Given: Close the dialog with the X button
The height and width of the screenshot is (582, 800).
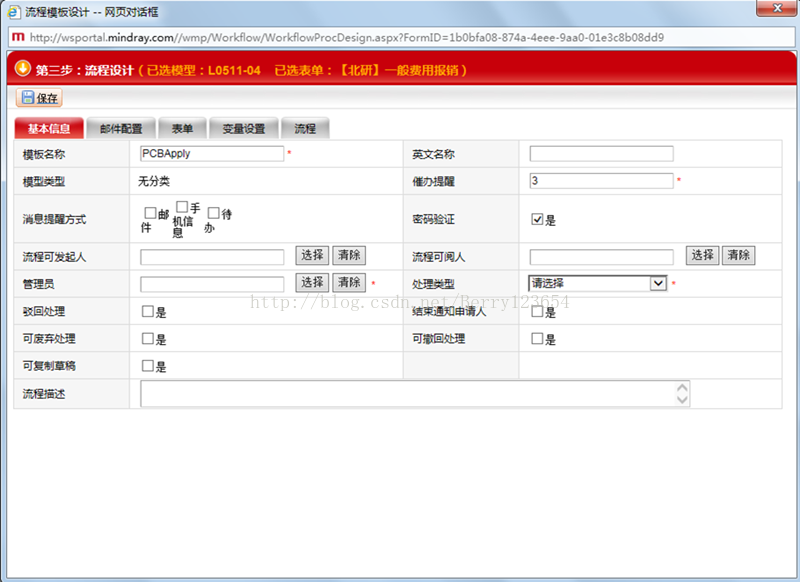Looking at the screenshot, I should (777, 8).
